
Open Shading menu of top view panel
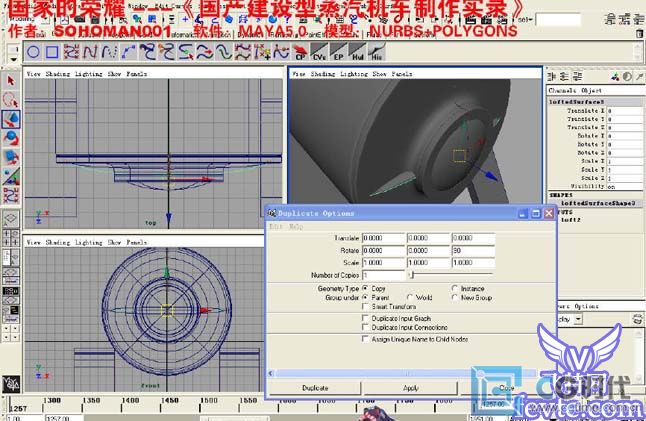58,74
